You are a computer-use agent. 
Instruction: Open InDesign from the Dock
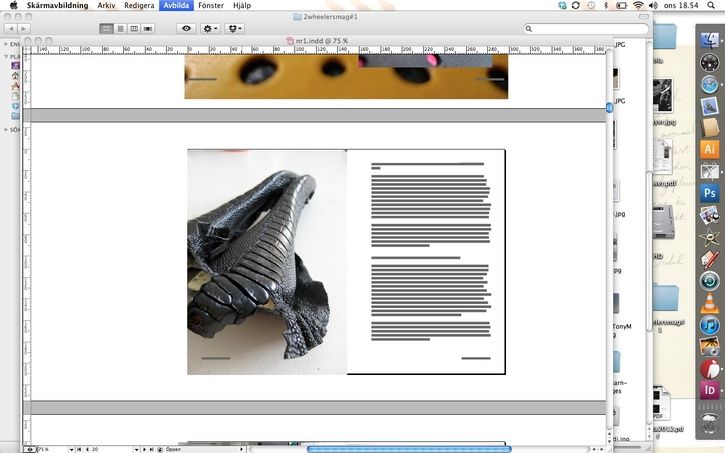pos(710,390)
